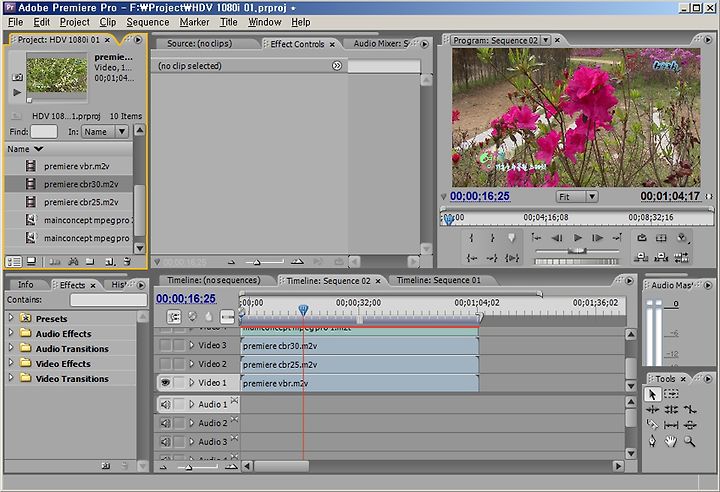Select the Track Select tool

click(x=671, y=394)
